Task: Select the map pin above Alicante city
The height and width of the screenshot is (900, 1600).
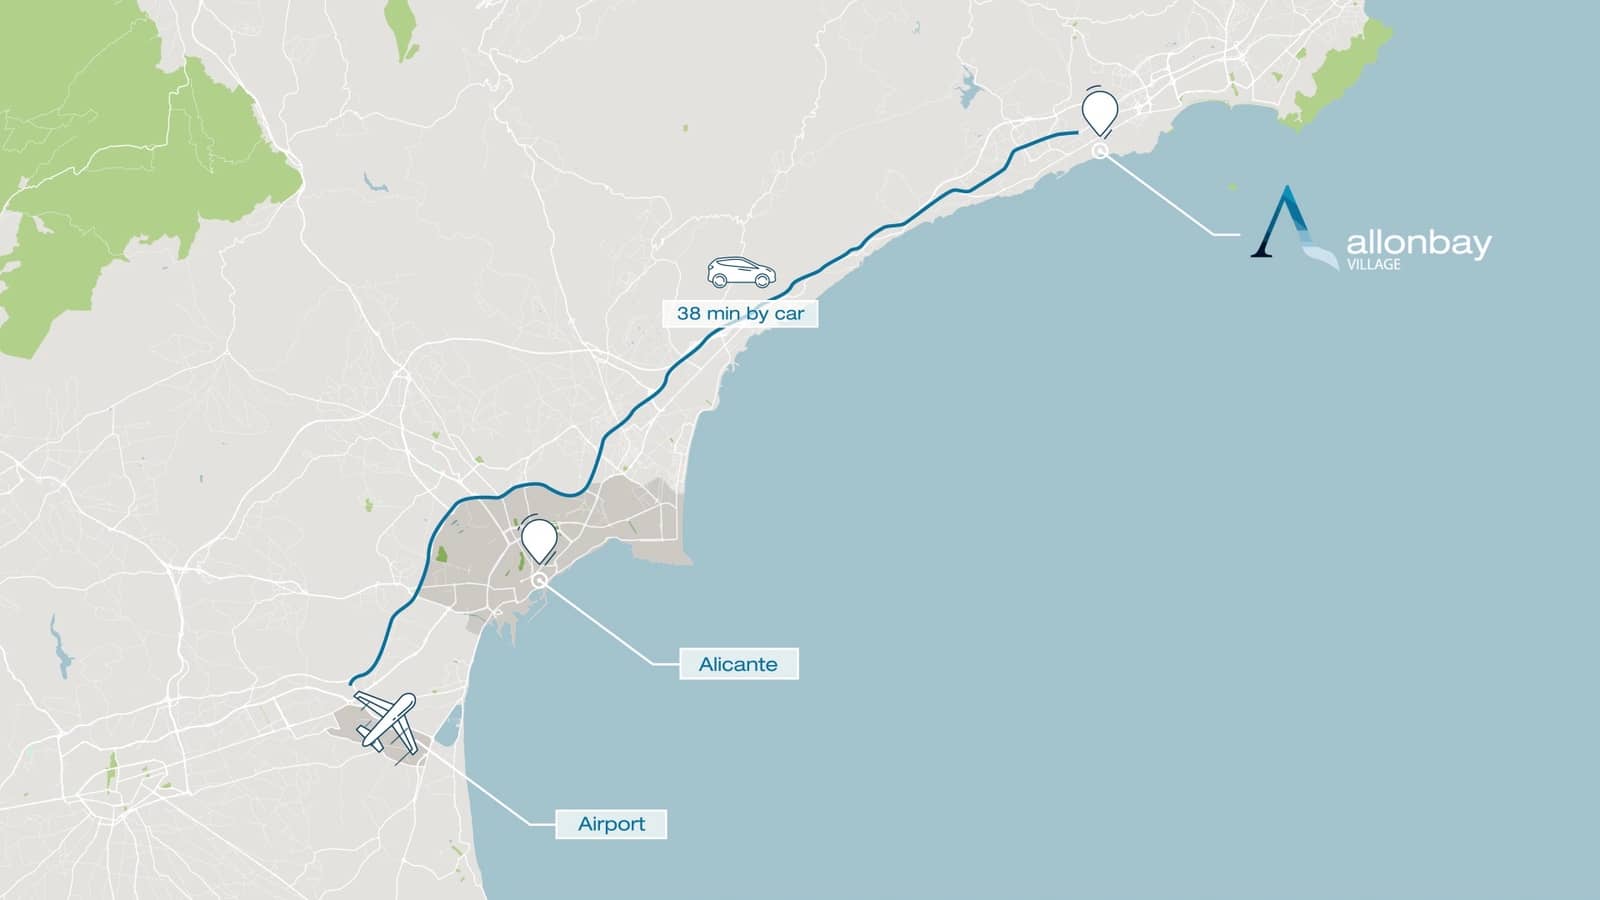Action: click(540, 541)
